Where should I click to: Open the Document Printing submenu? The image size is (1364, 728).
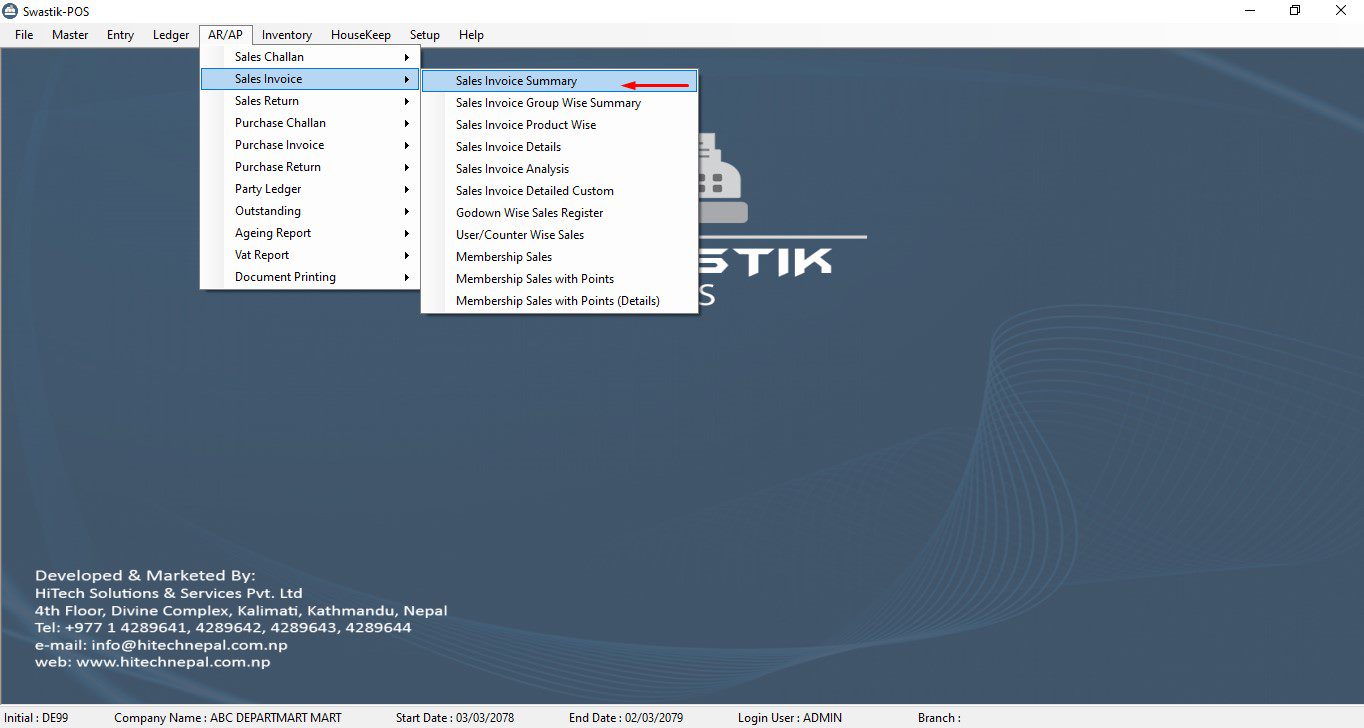[x=285, y=277]
